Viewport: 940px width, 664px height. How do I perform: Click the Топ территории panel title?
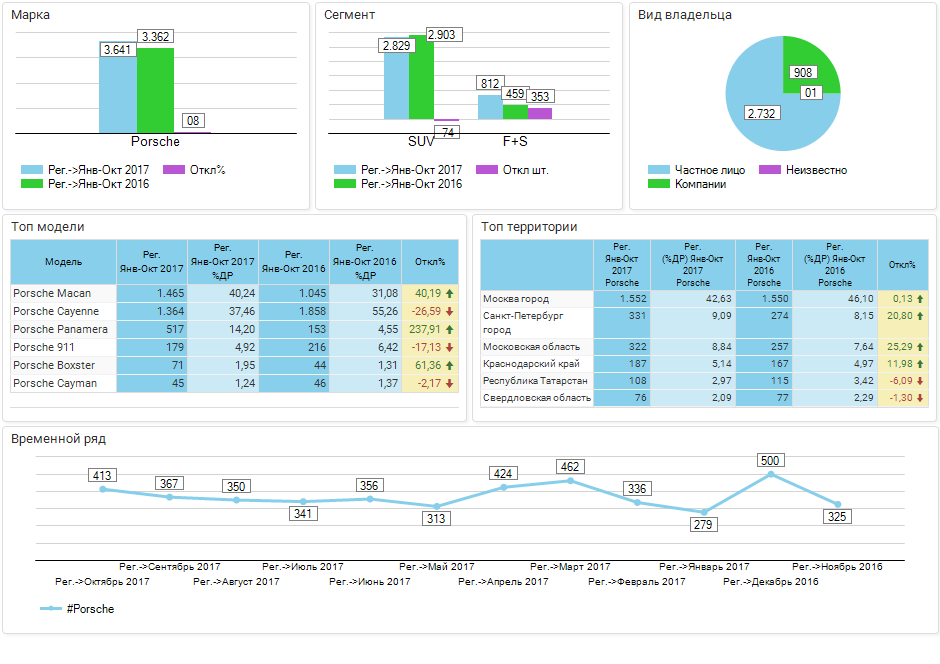coord(529,227)
